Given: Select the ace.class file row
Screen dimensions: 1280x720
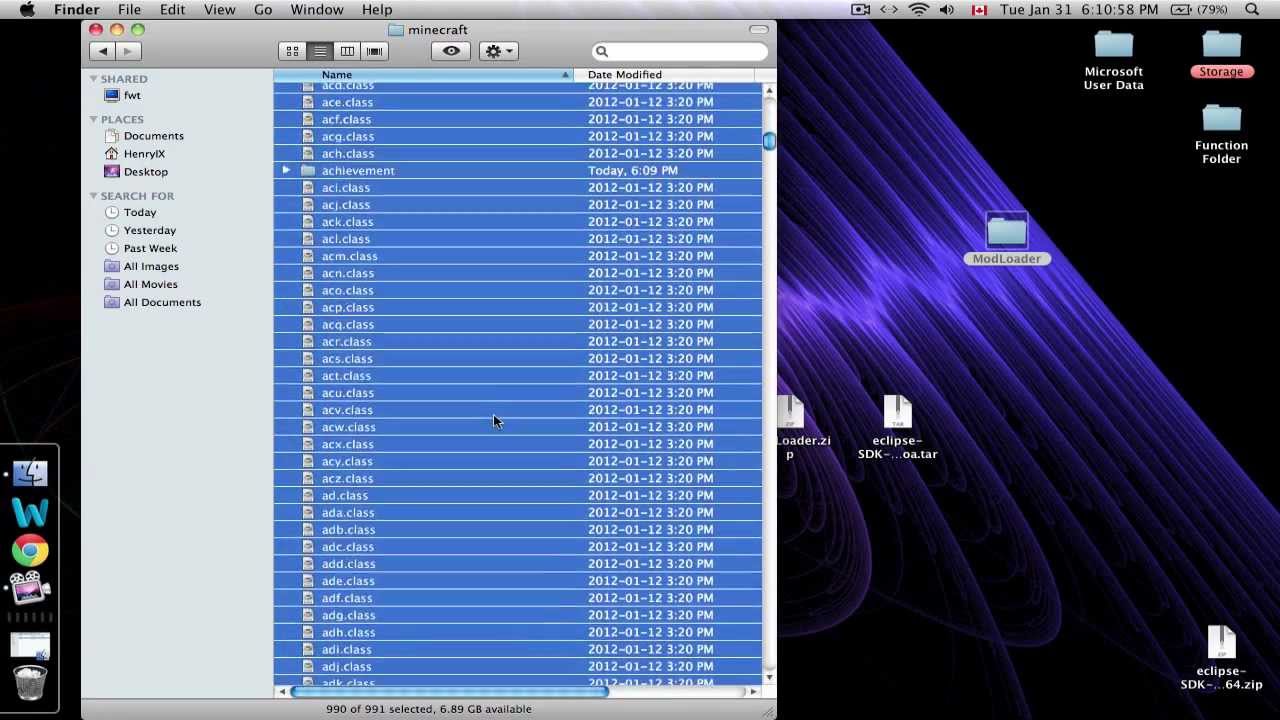Looking at the screenshot, I should [518, 102].
